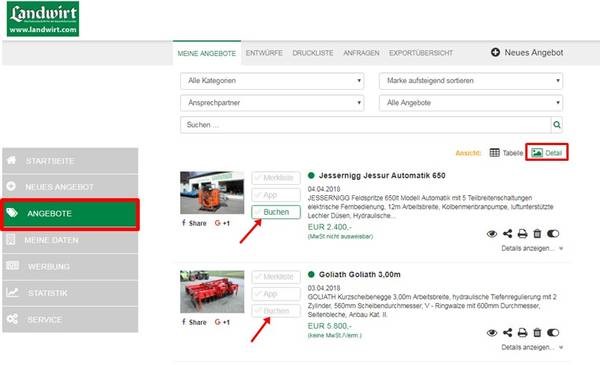This screenshot has width=600, height=365.
Task: Expand Details anzeigen for Goliath offer
Action: (x=532, y=347)
